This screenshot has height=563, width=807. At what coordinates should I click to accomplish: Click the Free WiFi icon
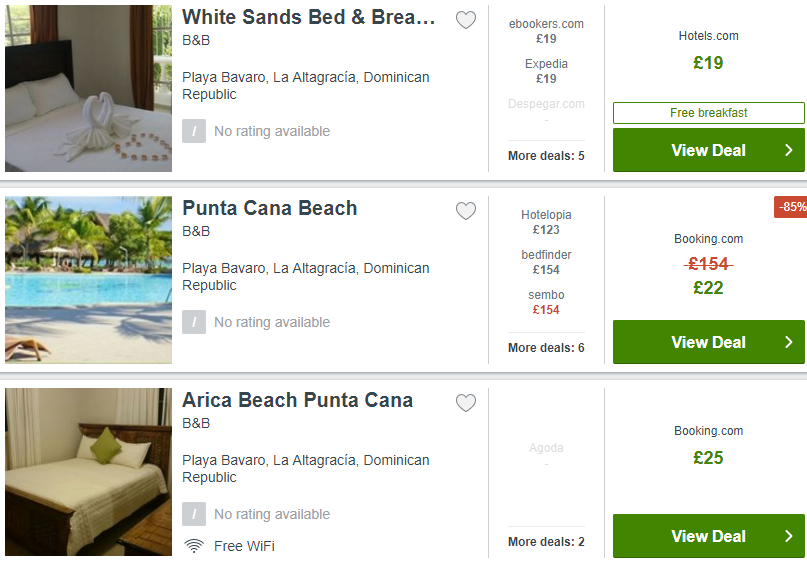pyautogui.click(x=194, y=546)
